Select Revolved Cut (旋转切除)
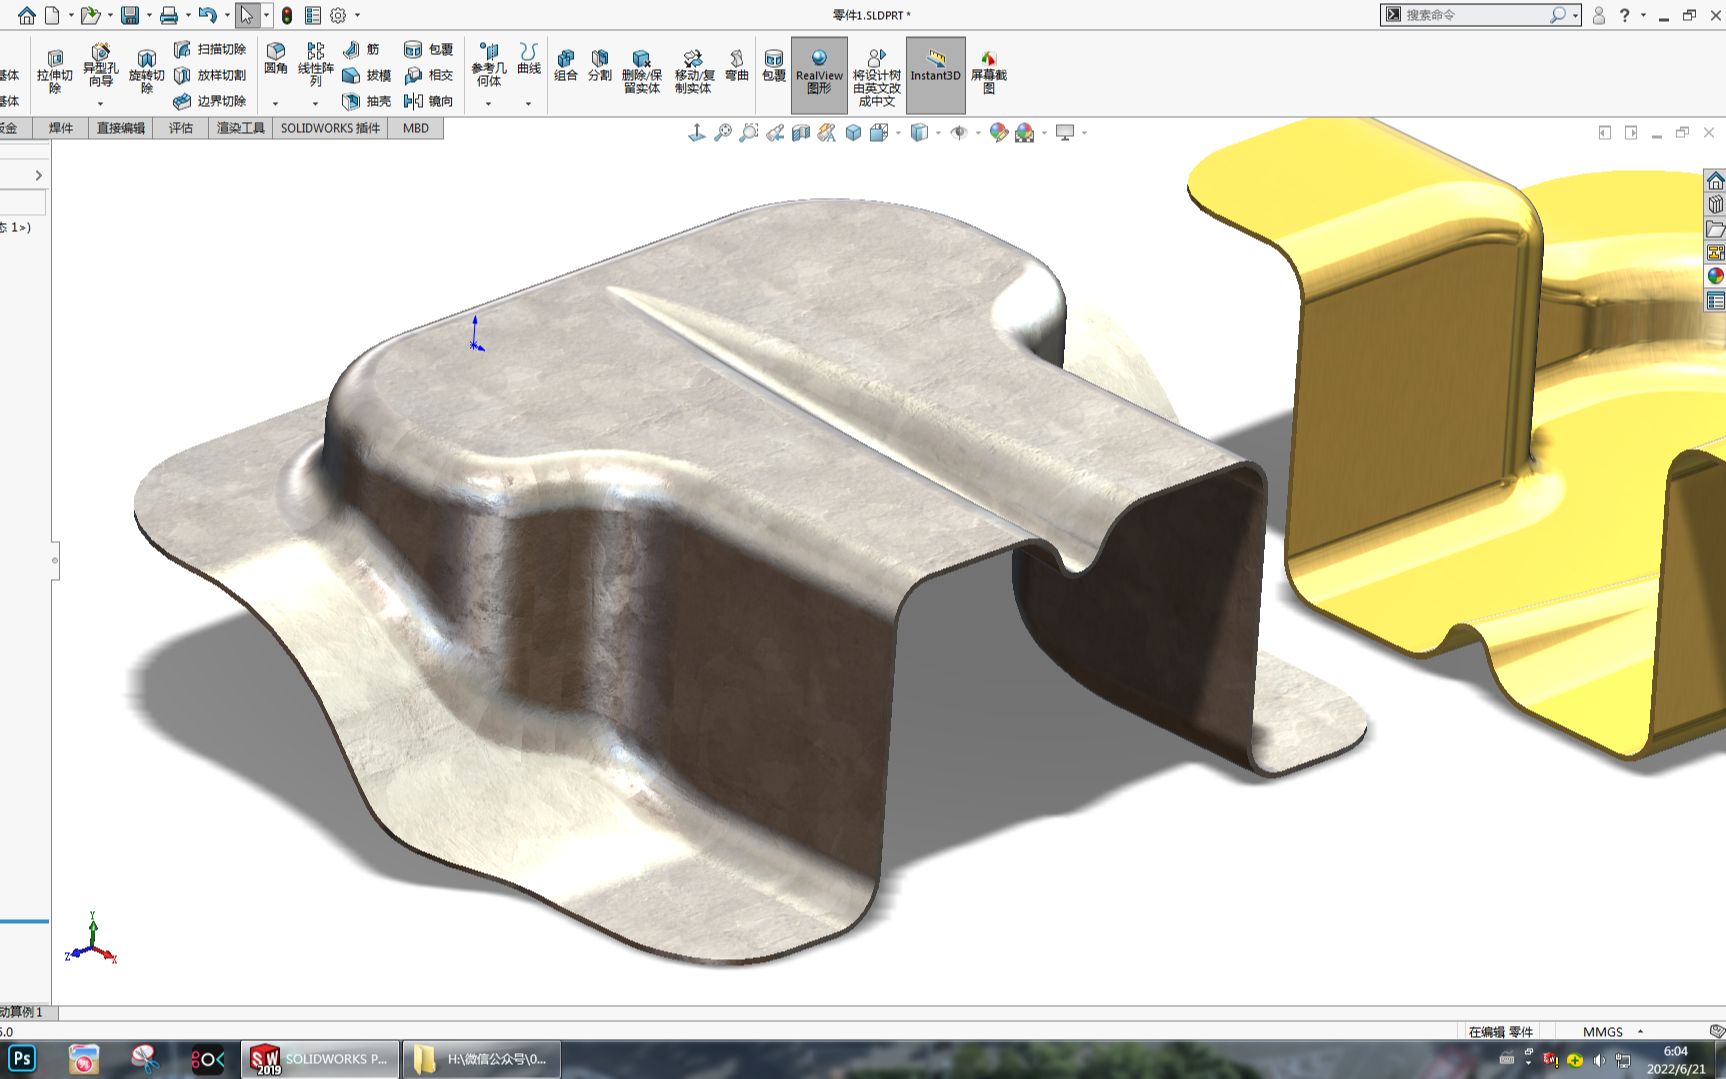This screenshot has width=1726, height=1079. pos(146,73)
